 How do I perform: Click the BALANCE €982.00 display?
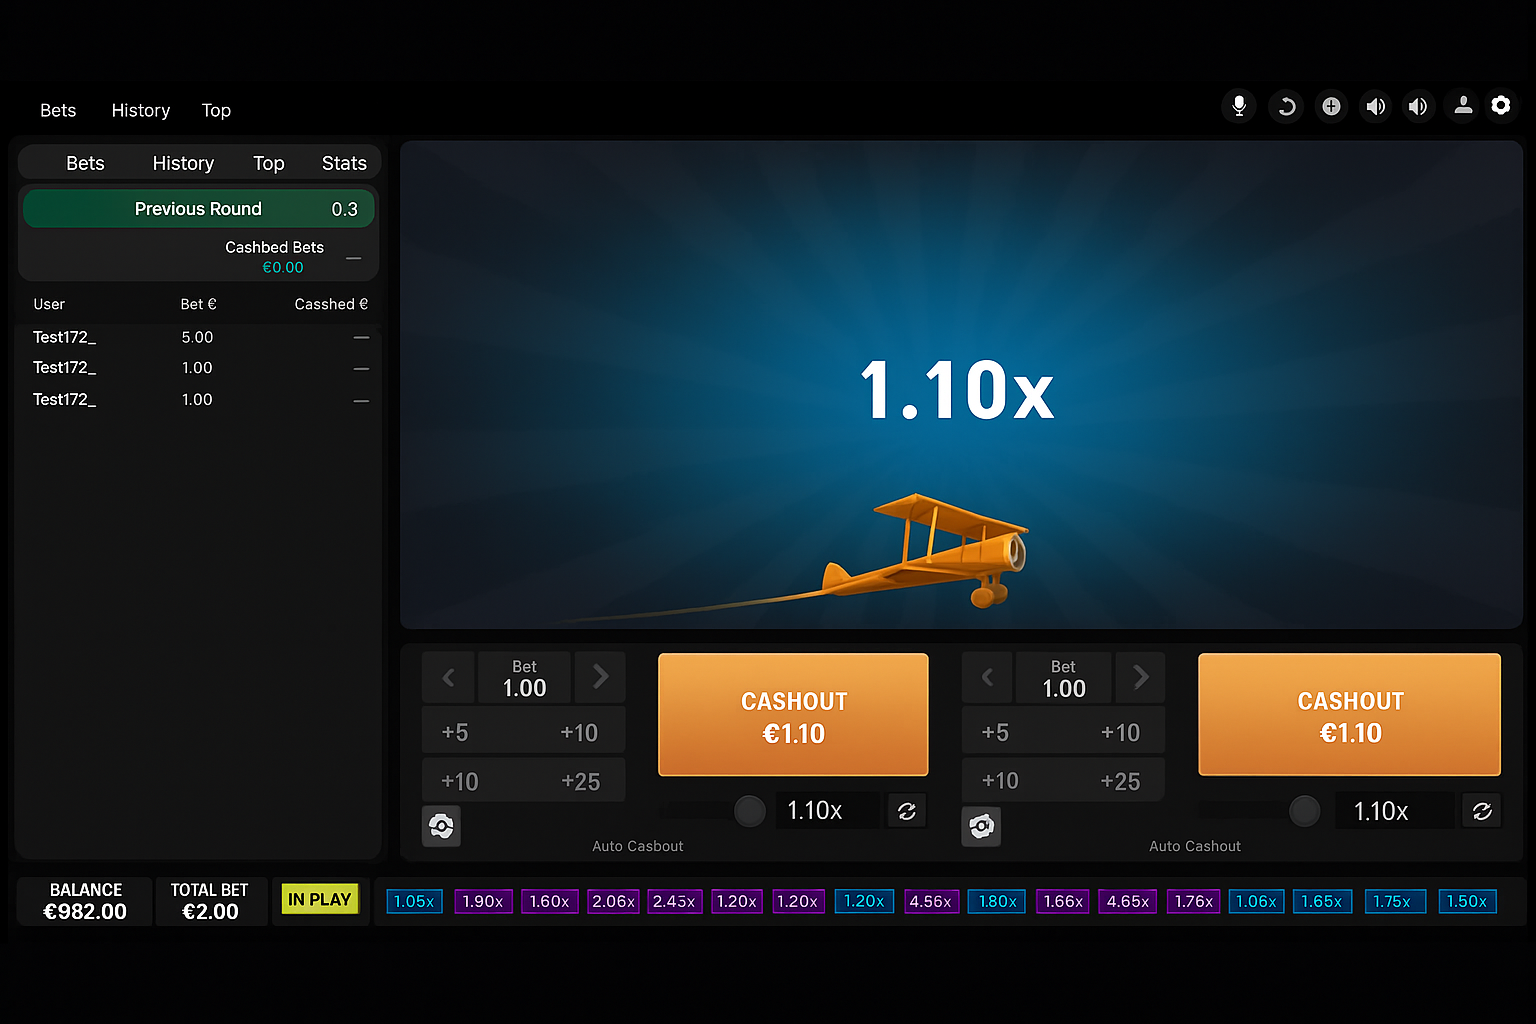pos(85,901)
